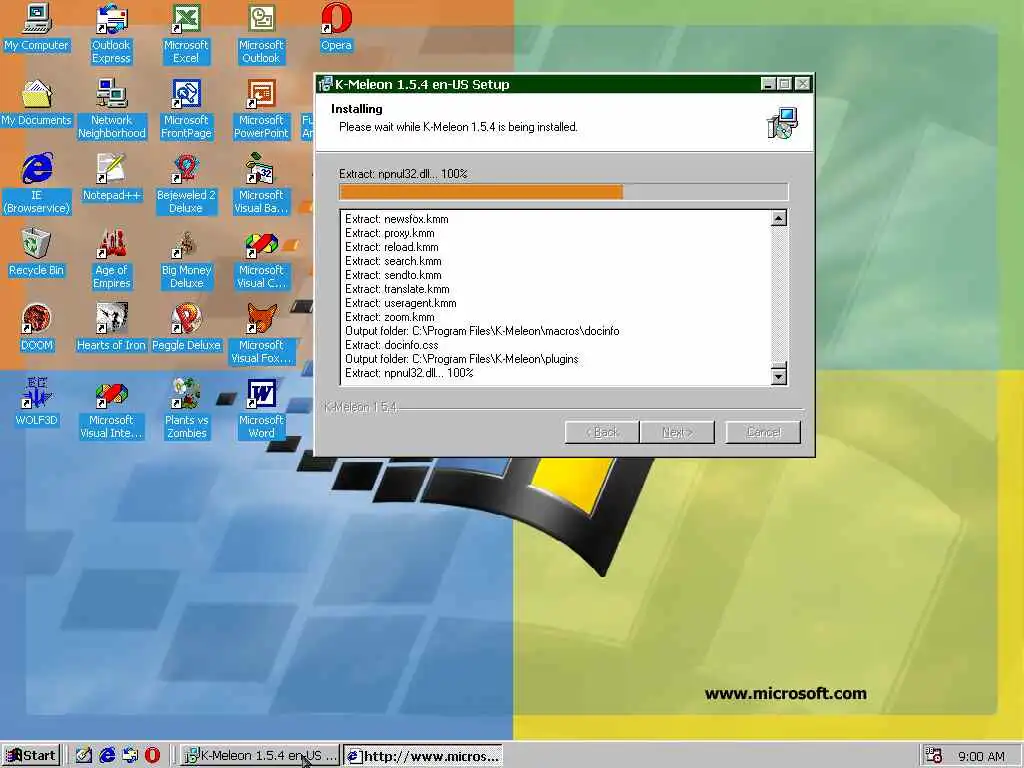This screenshot has width=1024, height=768.
Task: Click Outlook Express quick launch icon
Action: pos(130,756)
